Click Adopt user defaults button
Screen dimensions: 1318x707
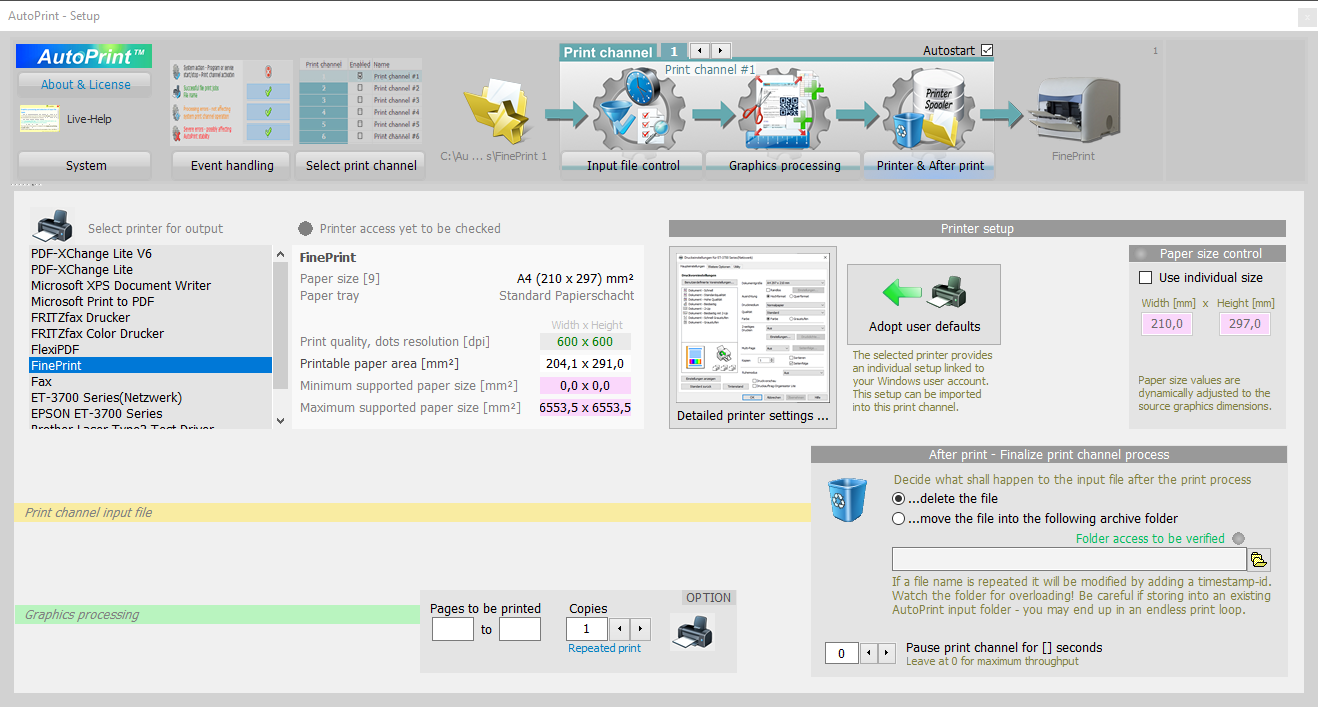[x=923, y=304]
